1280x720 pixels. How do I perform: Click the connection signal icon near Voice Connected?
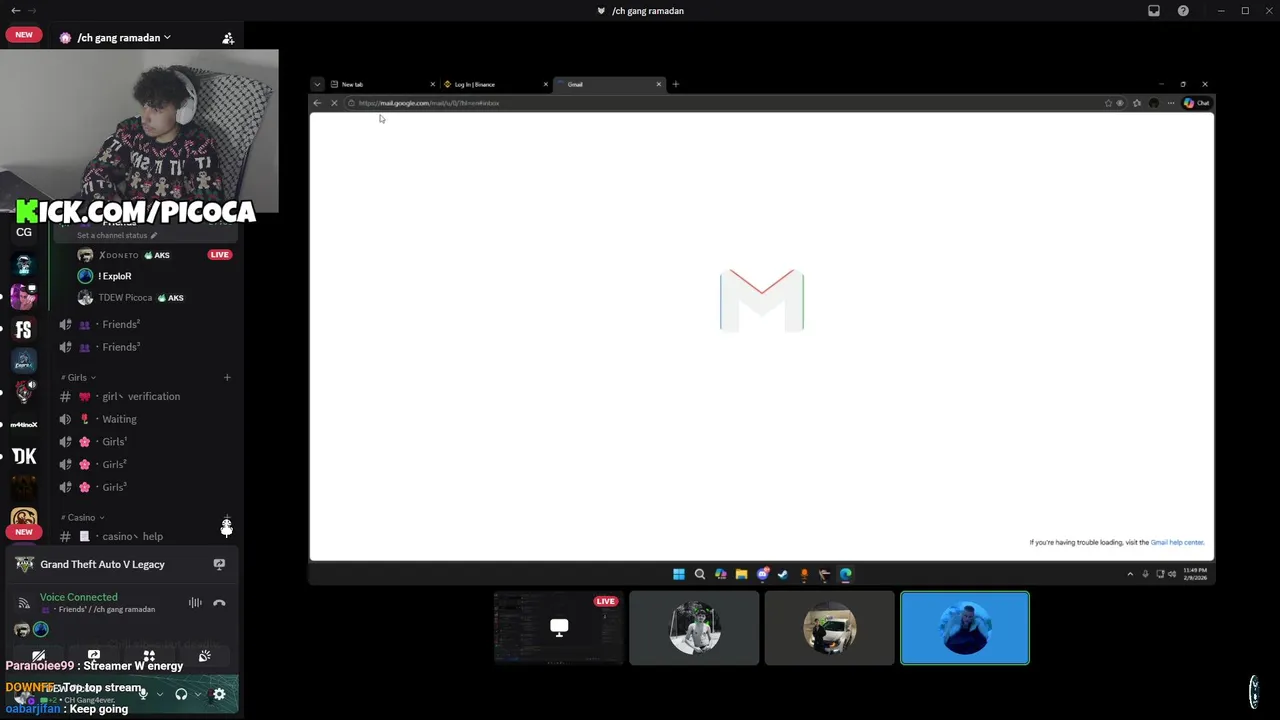click(24, 603)
